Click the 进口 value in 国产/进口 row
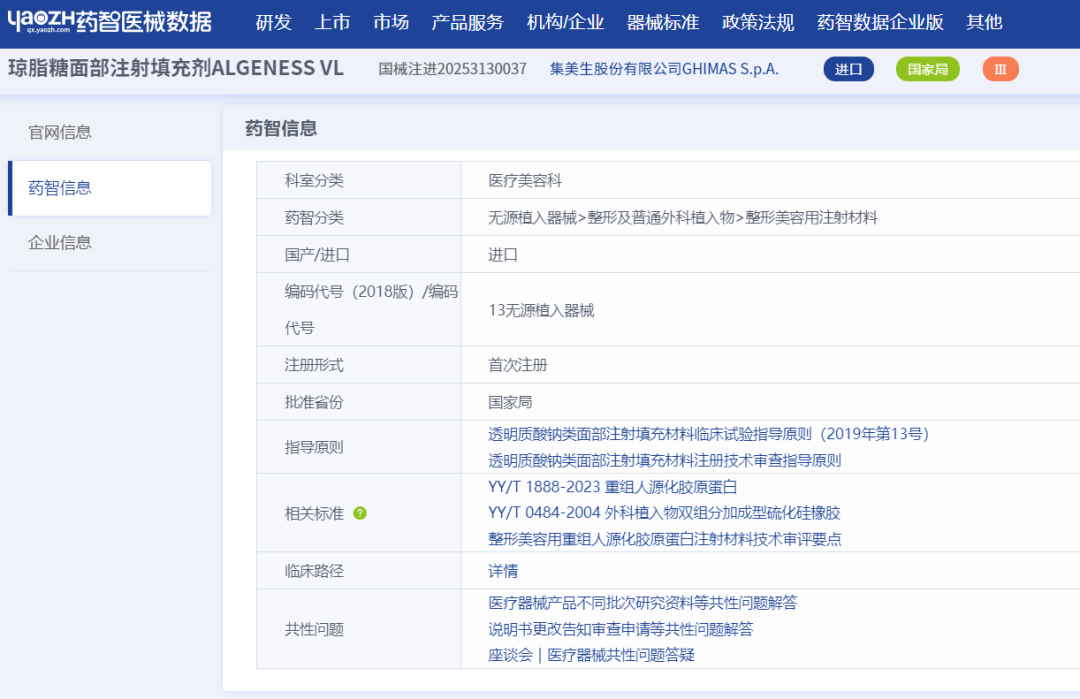Screen dimensions: 1080x699 (503, 255)
